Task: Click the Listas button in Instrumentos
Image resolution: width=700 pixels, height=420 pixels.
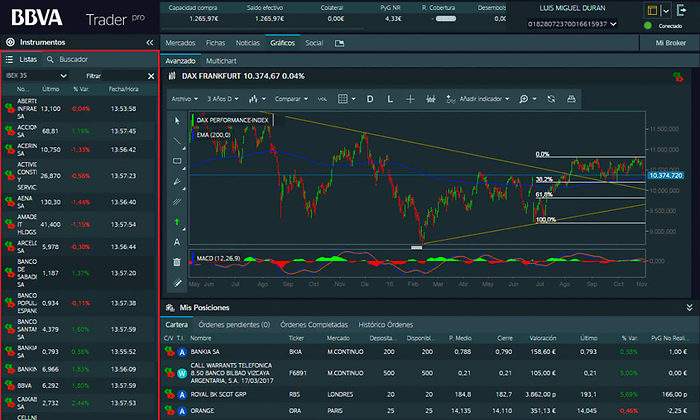Action: point(28,59)
